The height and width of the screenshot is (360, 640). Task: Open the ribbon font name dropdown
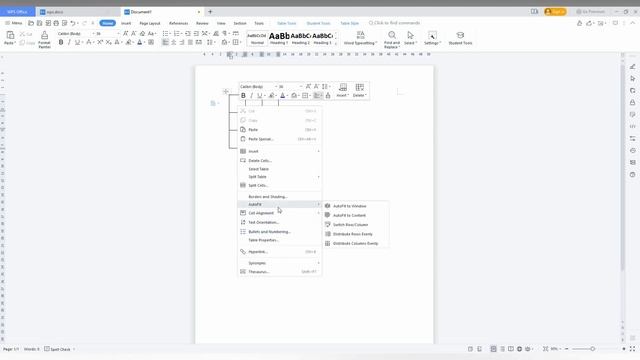pyautogui.click(x=93, y=33)
